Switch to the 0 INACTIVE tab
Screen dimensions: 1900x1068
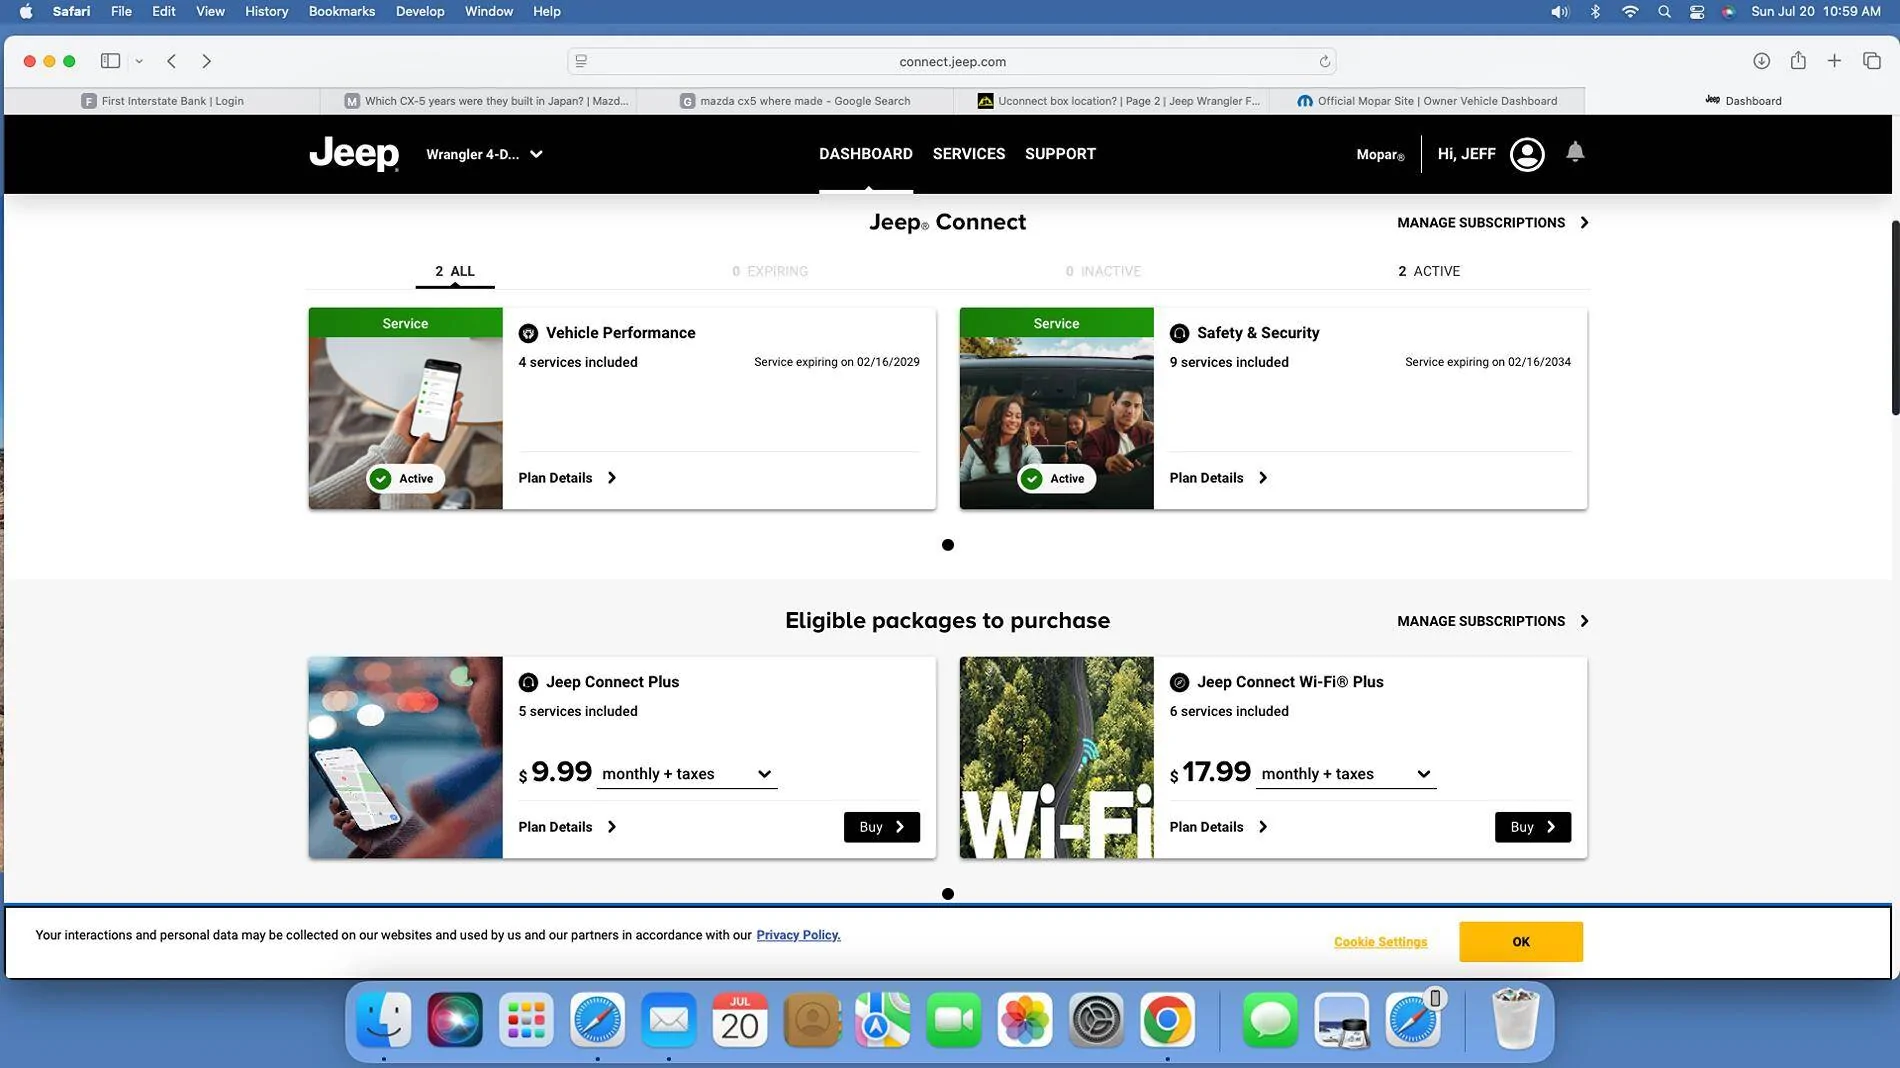(x=1103, y=271)
